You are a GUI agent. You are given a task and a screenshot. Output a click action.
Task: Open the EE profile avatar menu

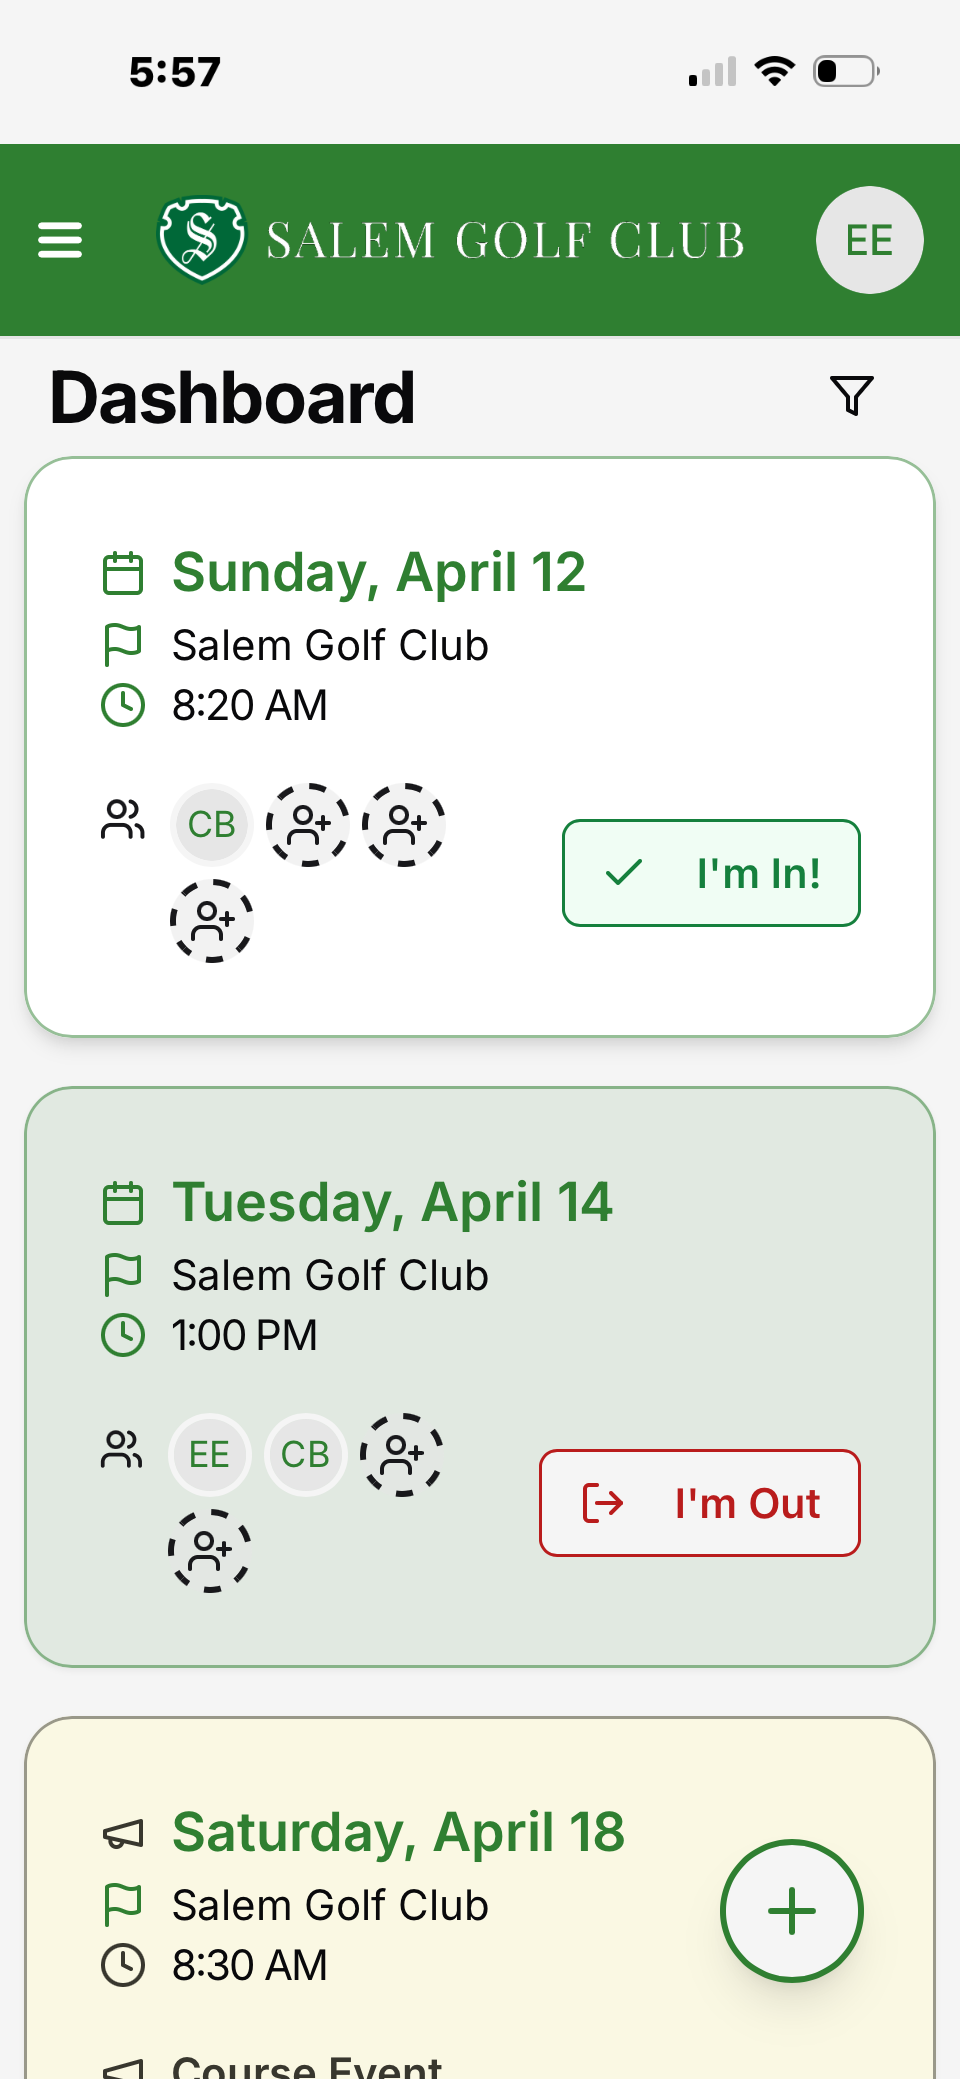pyautogui.click(x=869, y=240)
